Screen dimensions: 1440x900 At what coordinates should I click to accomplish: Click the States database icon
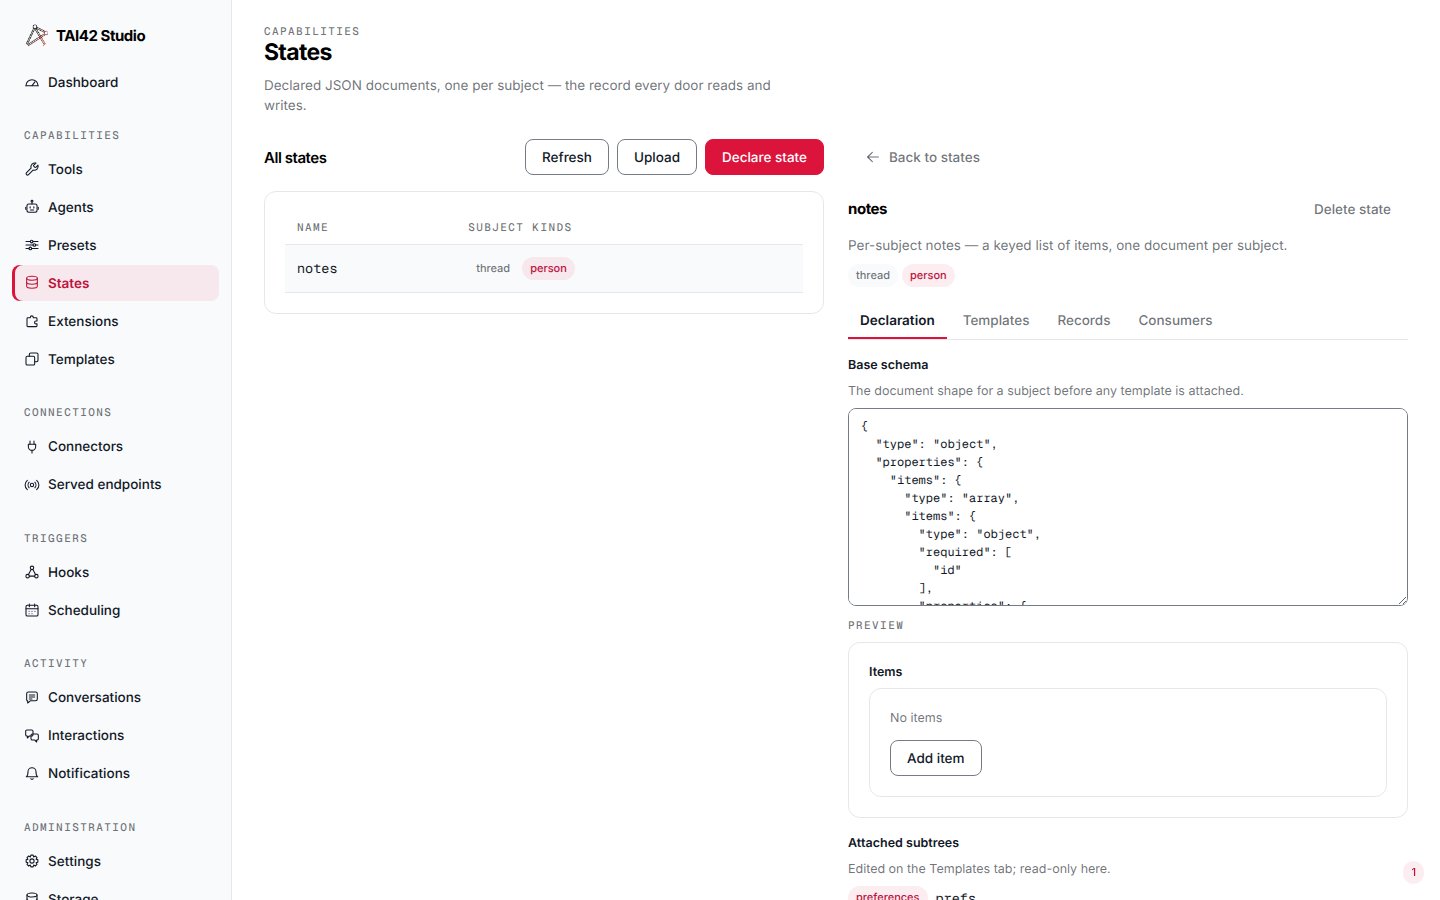pyautogui.click(x=32, y=284)
